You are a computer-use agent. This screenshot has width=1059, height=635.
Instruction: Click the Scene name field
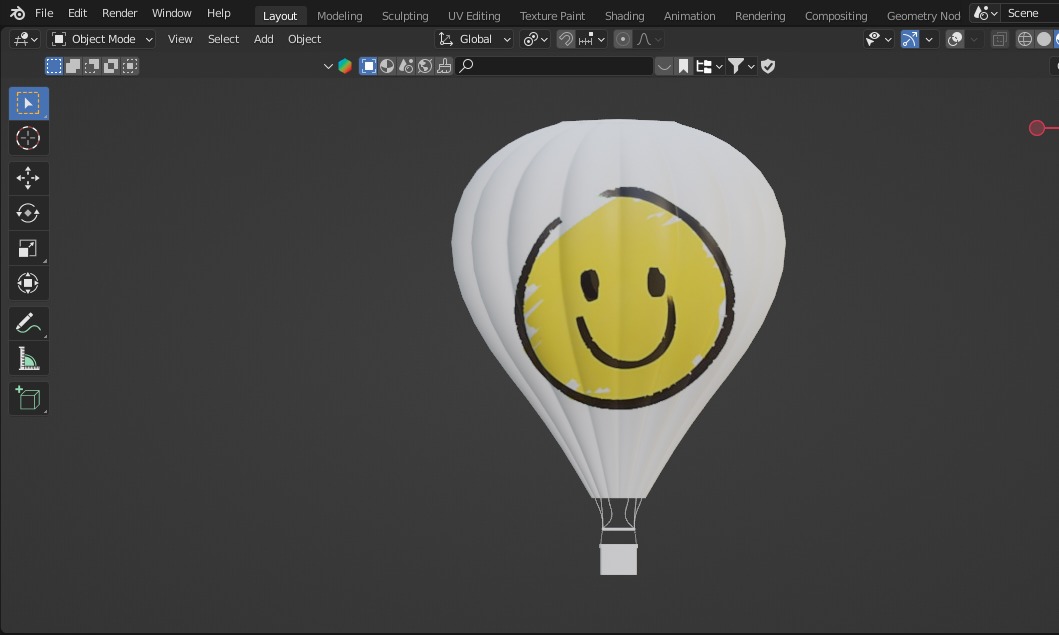(1029, 13)
